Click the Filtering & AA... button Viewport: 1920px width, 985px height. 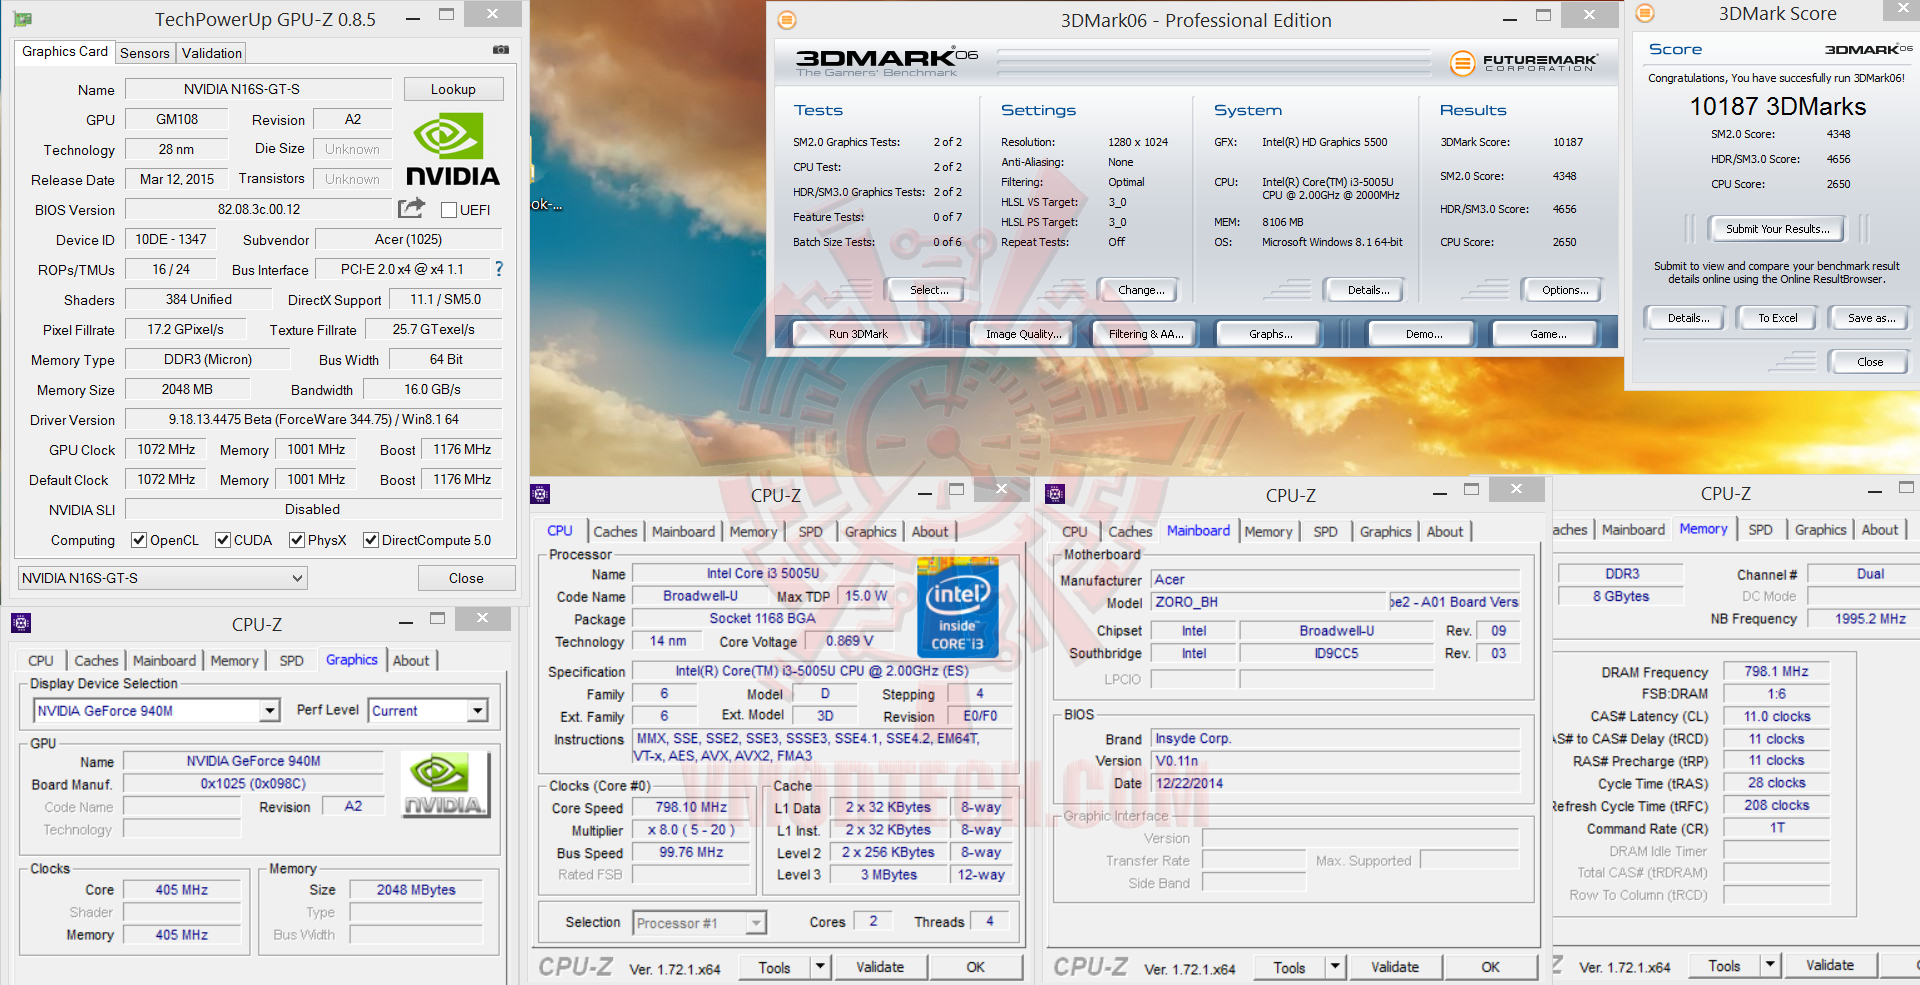(x=1146, y=334)
